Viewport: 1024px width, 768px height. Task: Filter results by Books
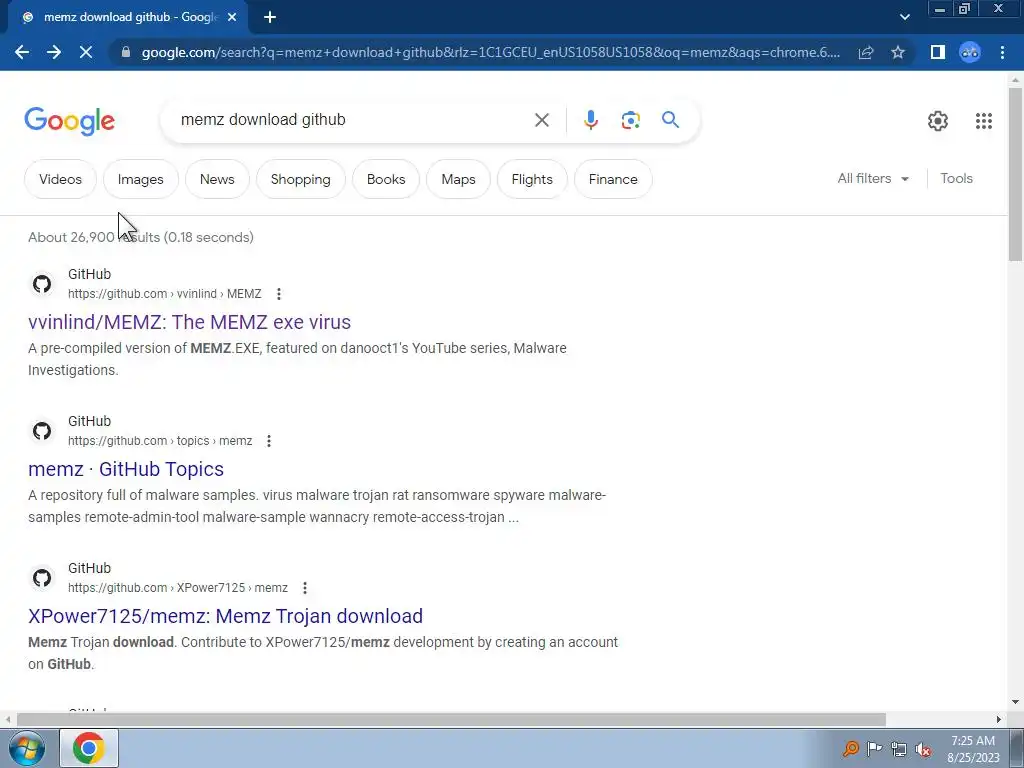click(386, 179)
